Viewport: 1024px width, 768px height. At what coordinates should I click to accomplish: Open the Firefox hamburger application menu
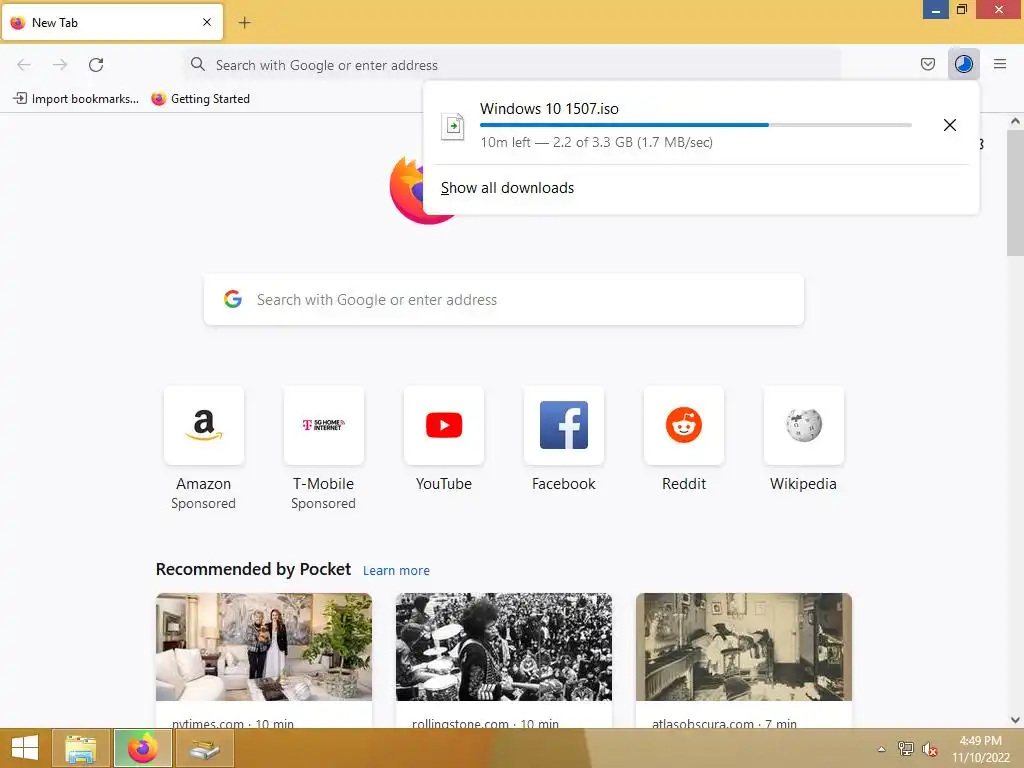coord(999,64)
